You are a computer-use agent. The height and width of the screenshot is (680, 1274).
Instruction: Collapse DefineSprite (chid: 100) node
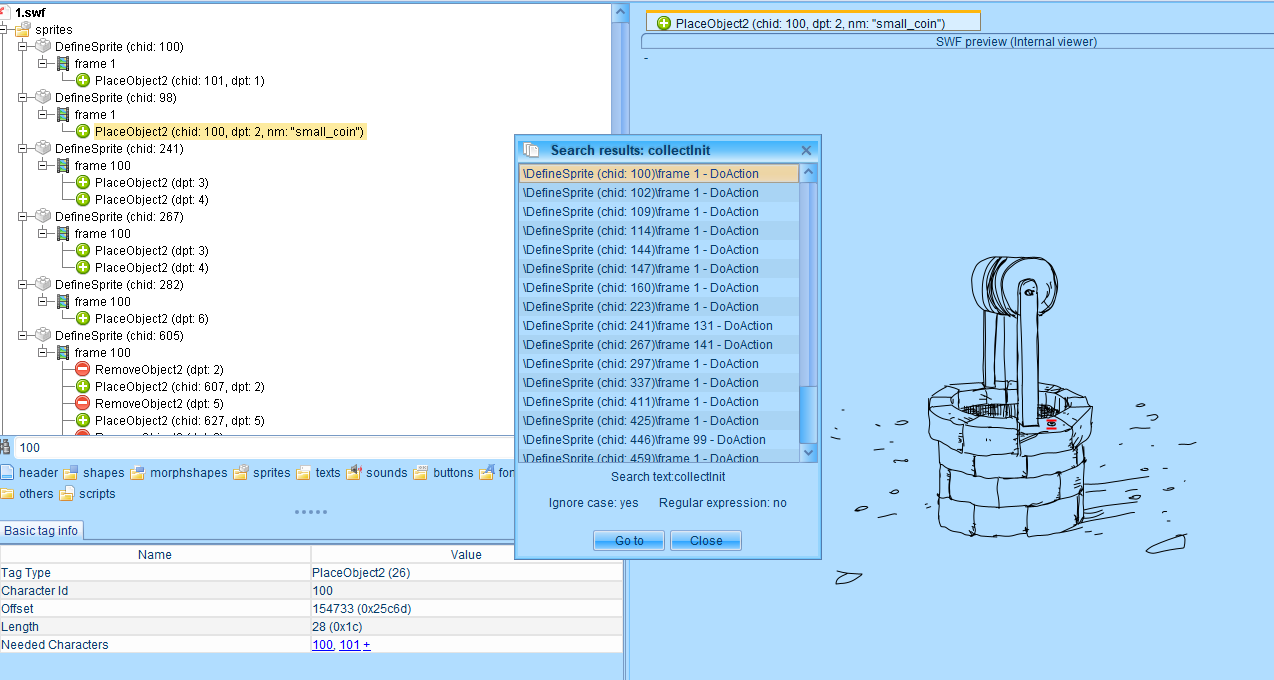point(23,47)
